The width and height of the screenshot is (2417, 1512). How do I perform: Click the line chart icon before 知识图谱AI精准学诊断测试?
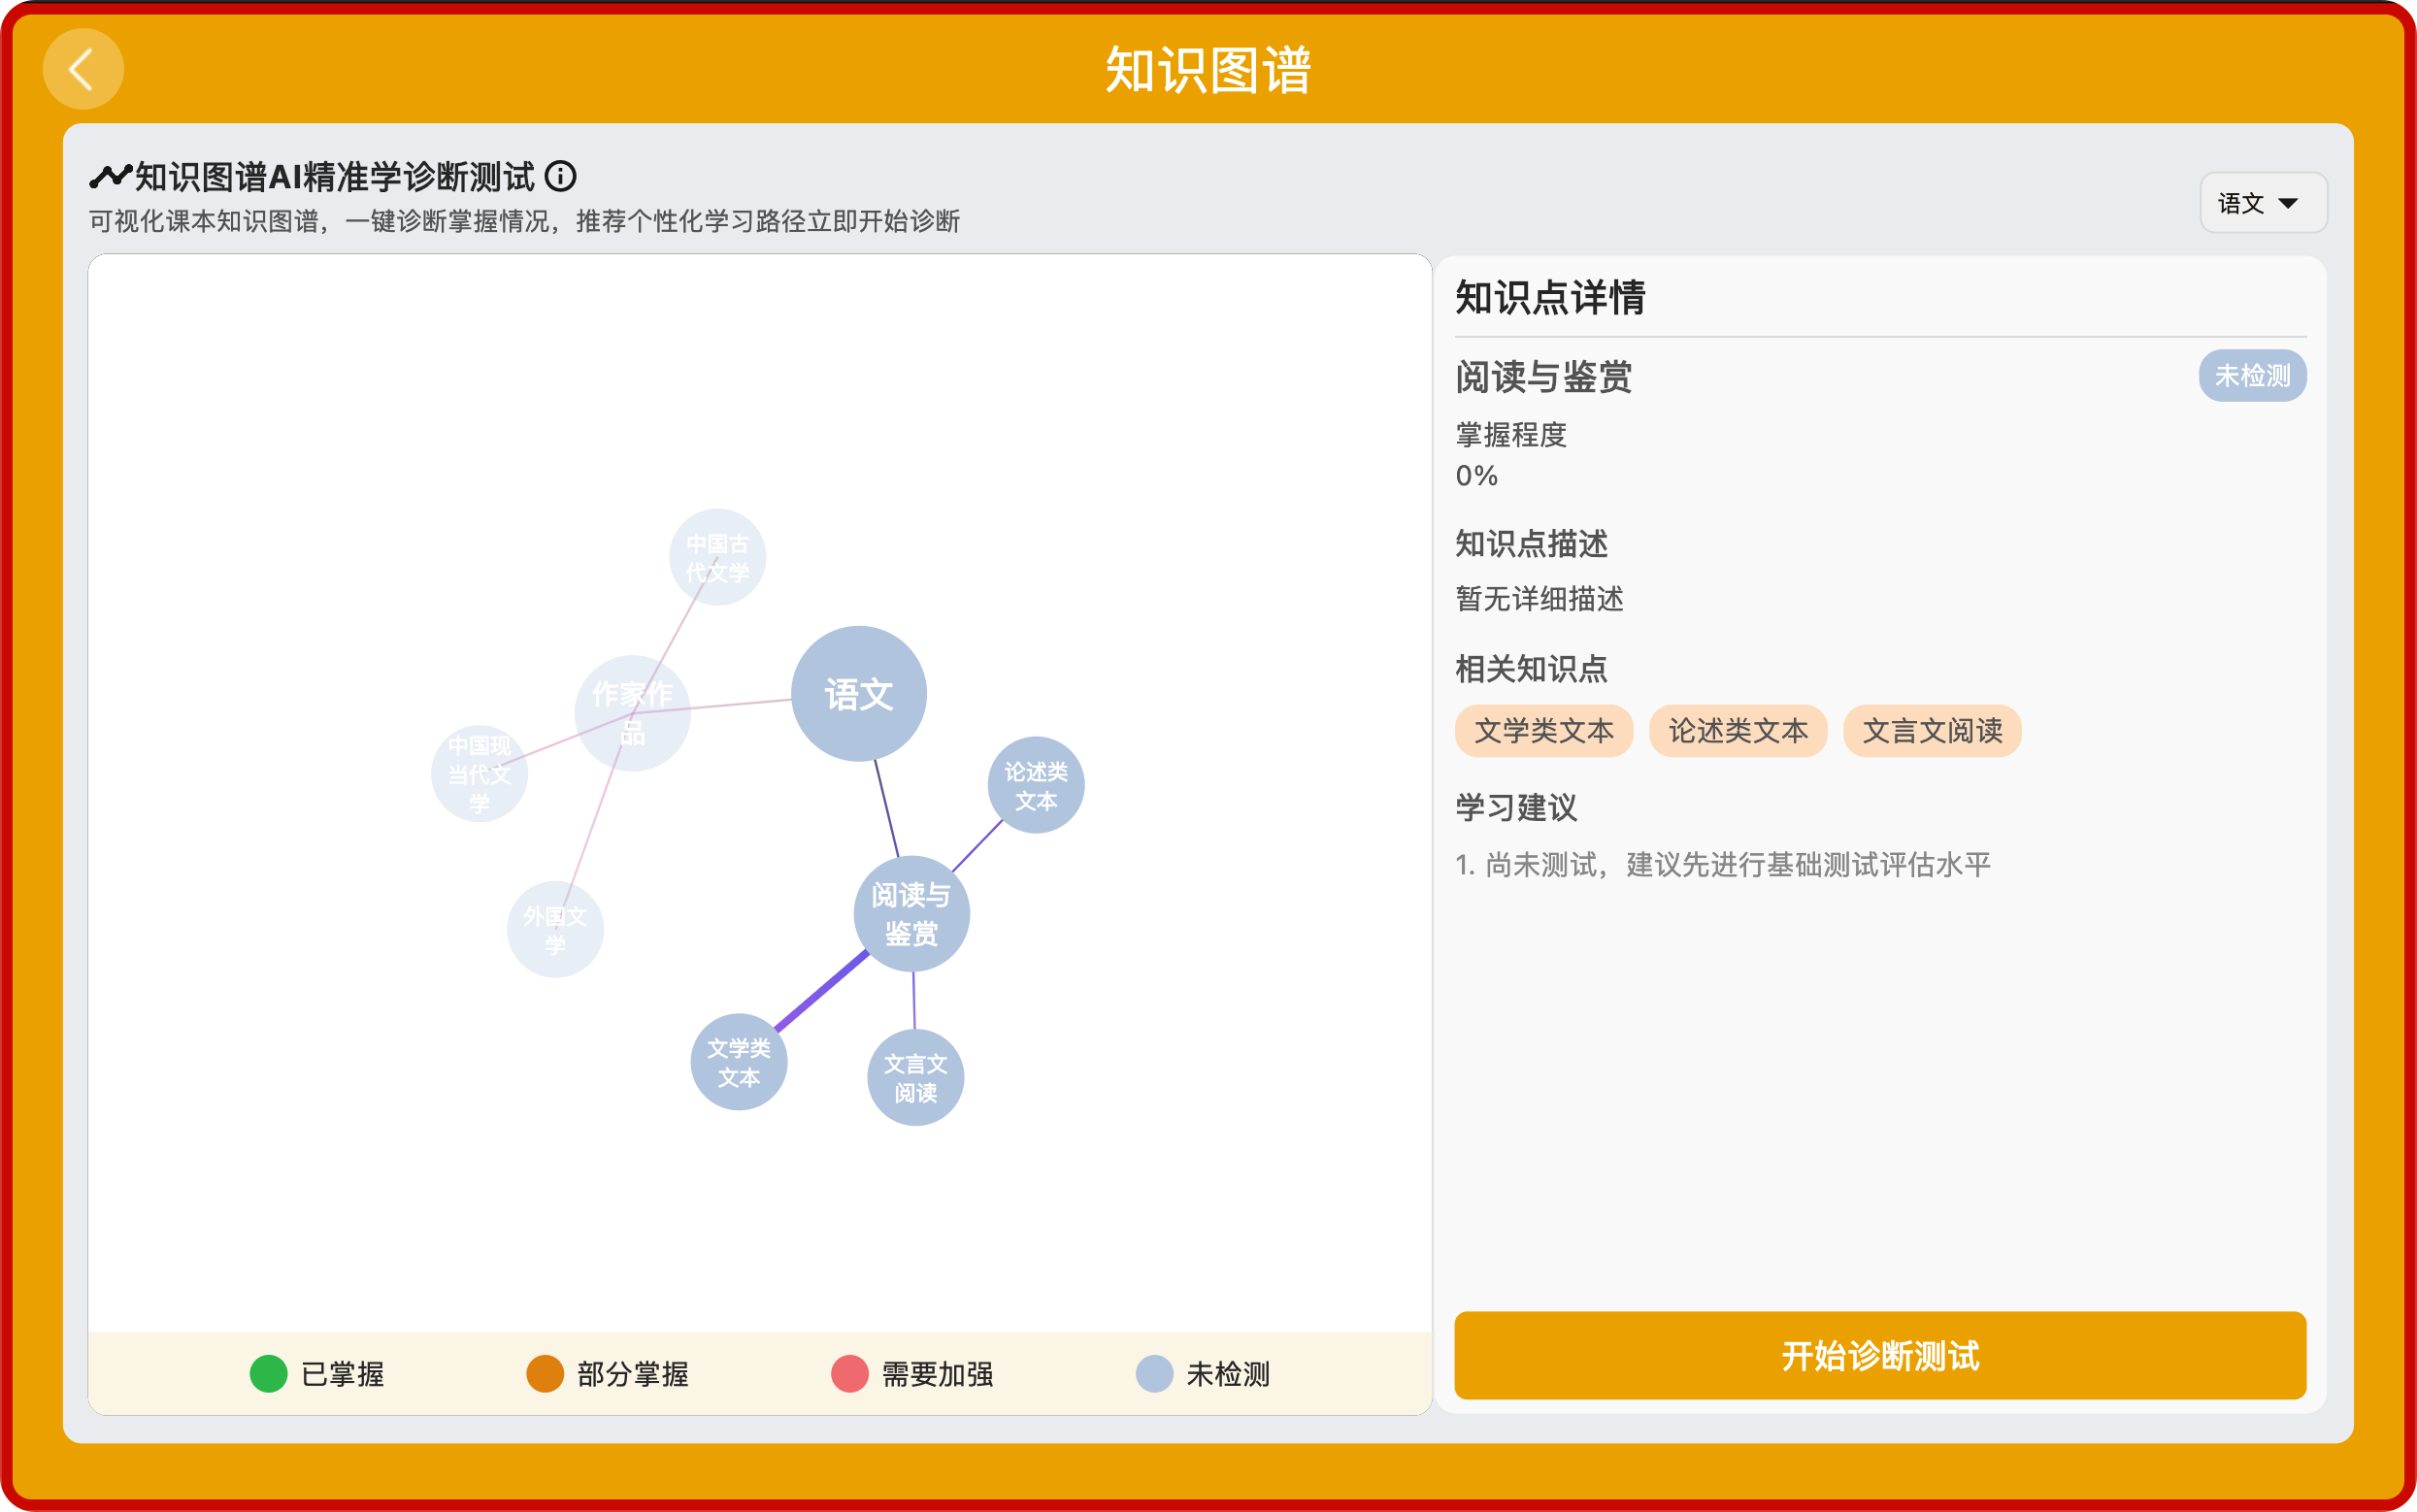click(110, 175)
